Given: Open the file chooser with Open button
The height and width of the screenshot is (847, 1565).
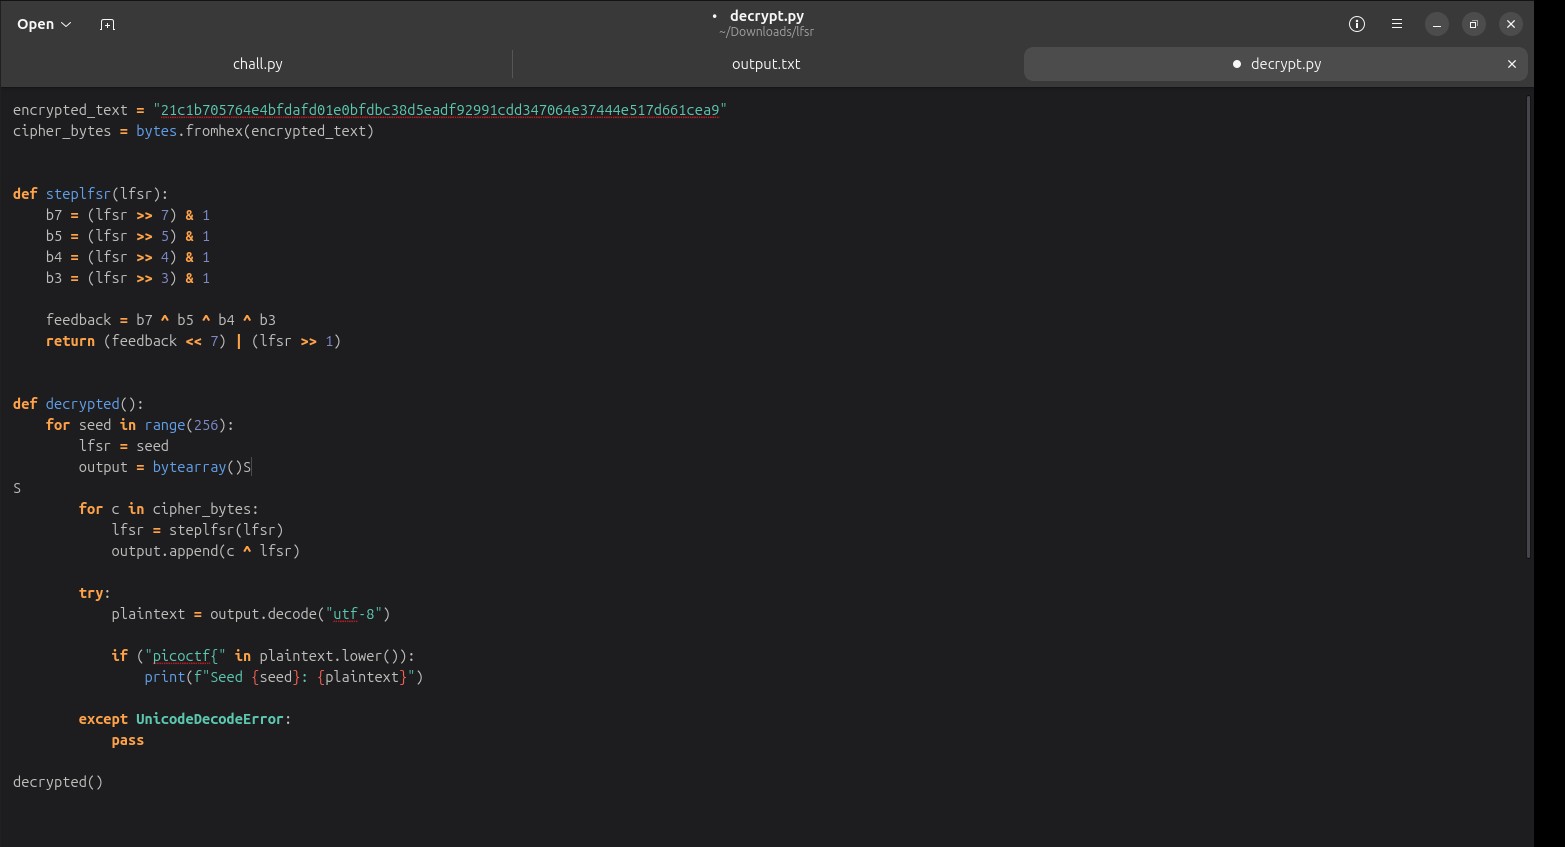Looking at the screenshot, I should [44, 24].
